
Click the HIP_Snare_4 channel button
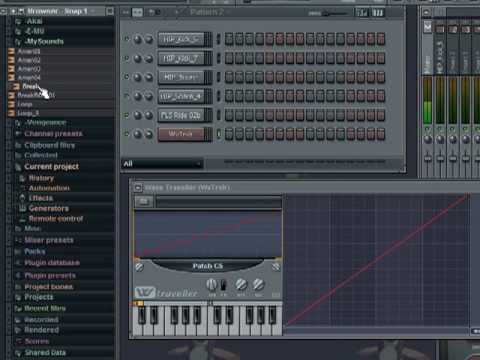181,96
